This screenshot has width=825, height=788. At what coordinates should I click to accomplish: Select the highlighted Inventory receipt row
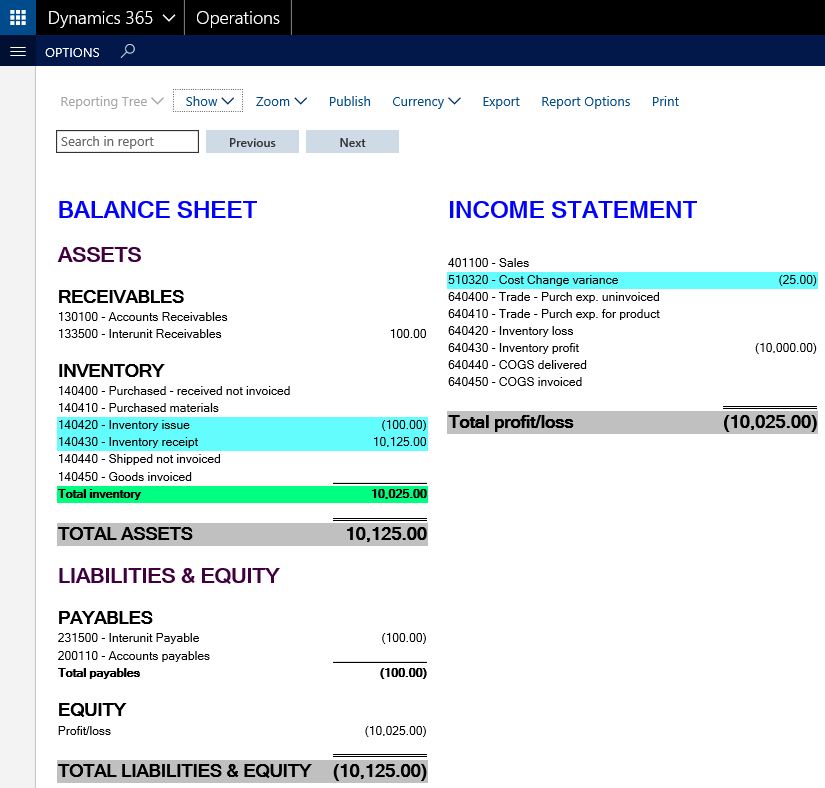click(x=242, y=442)
